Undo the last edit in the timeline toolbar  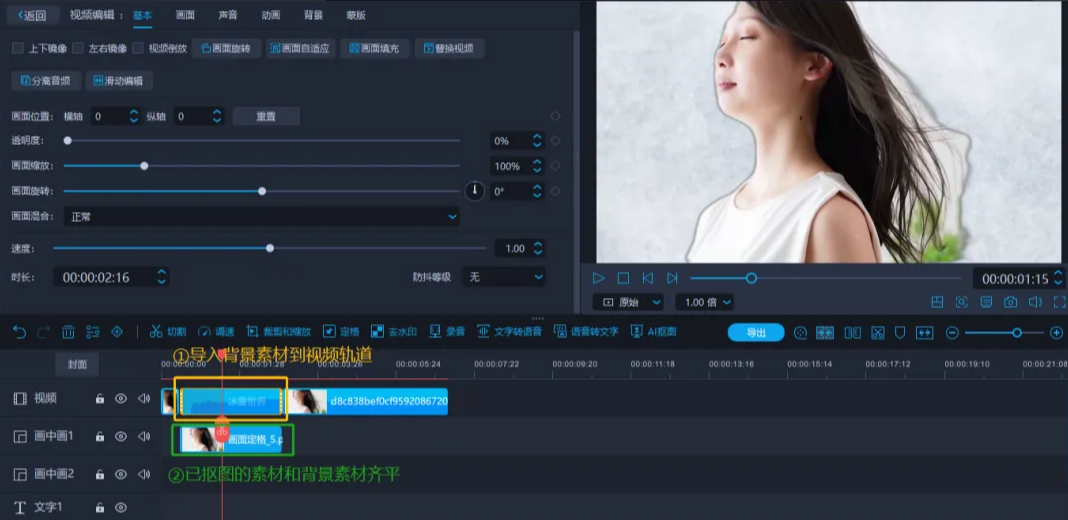(19, 333)
